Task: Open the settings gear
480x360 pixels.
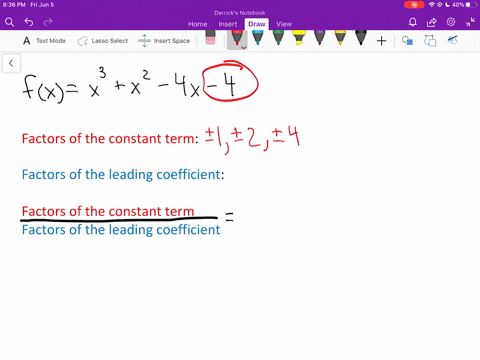Action: [x=451, y=22]
